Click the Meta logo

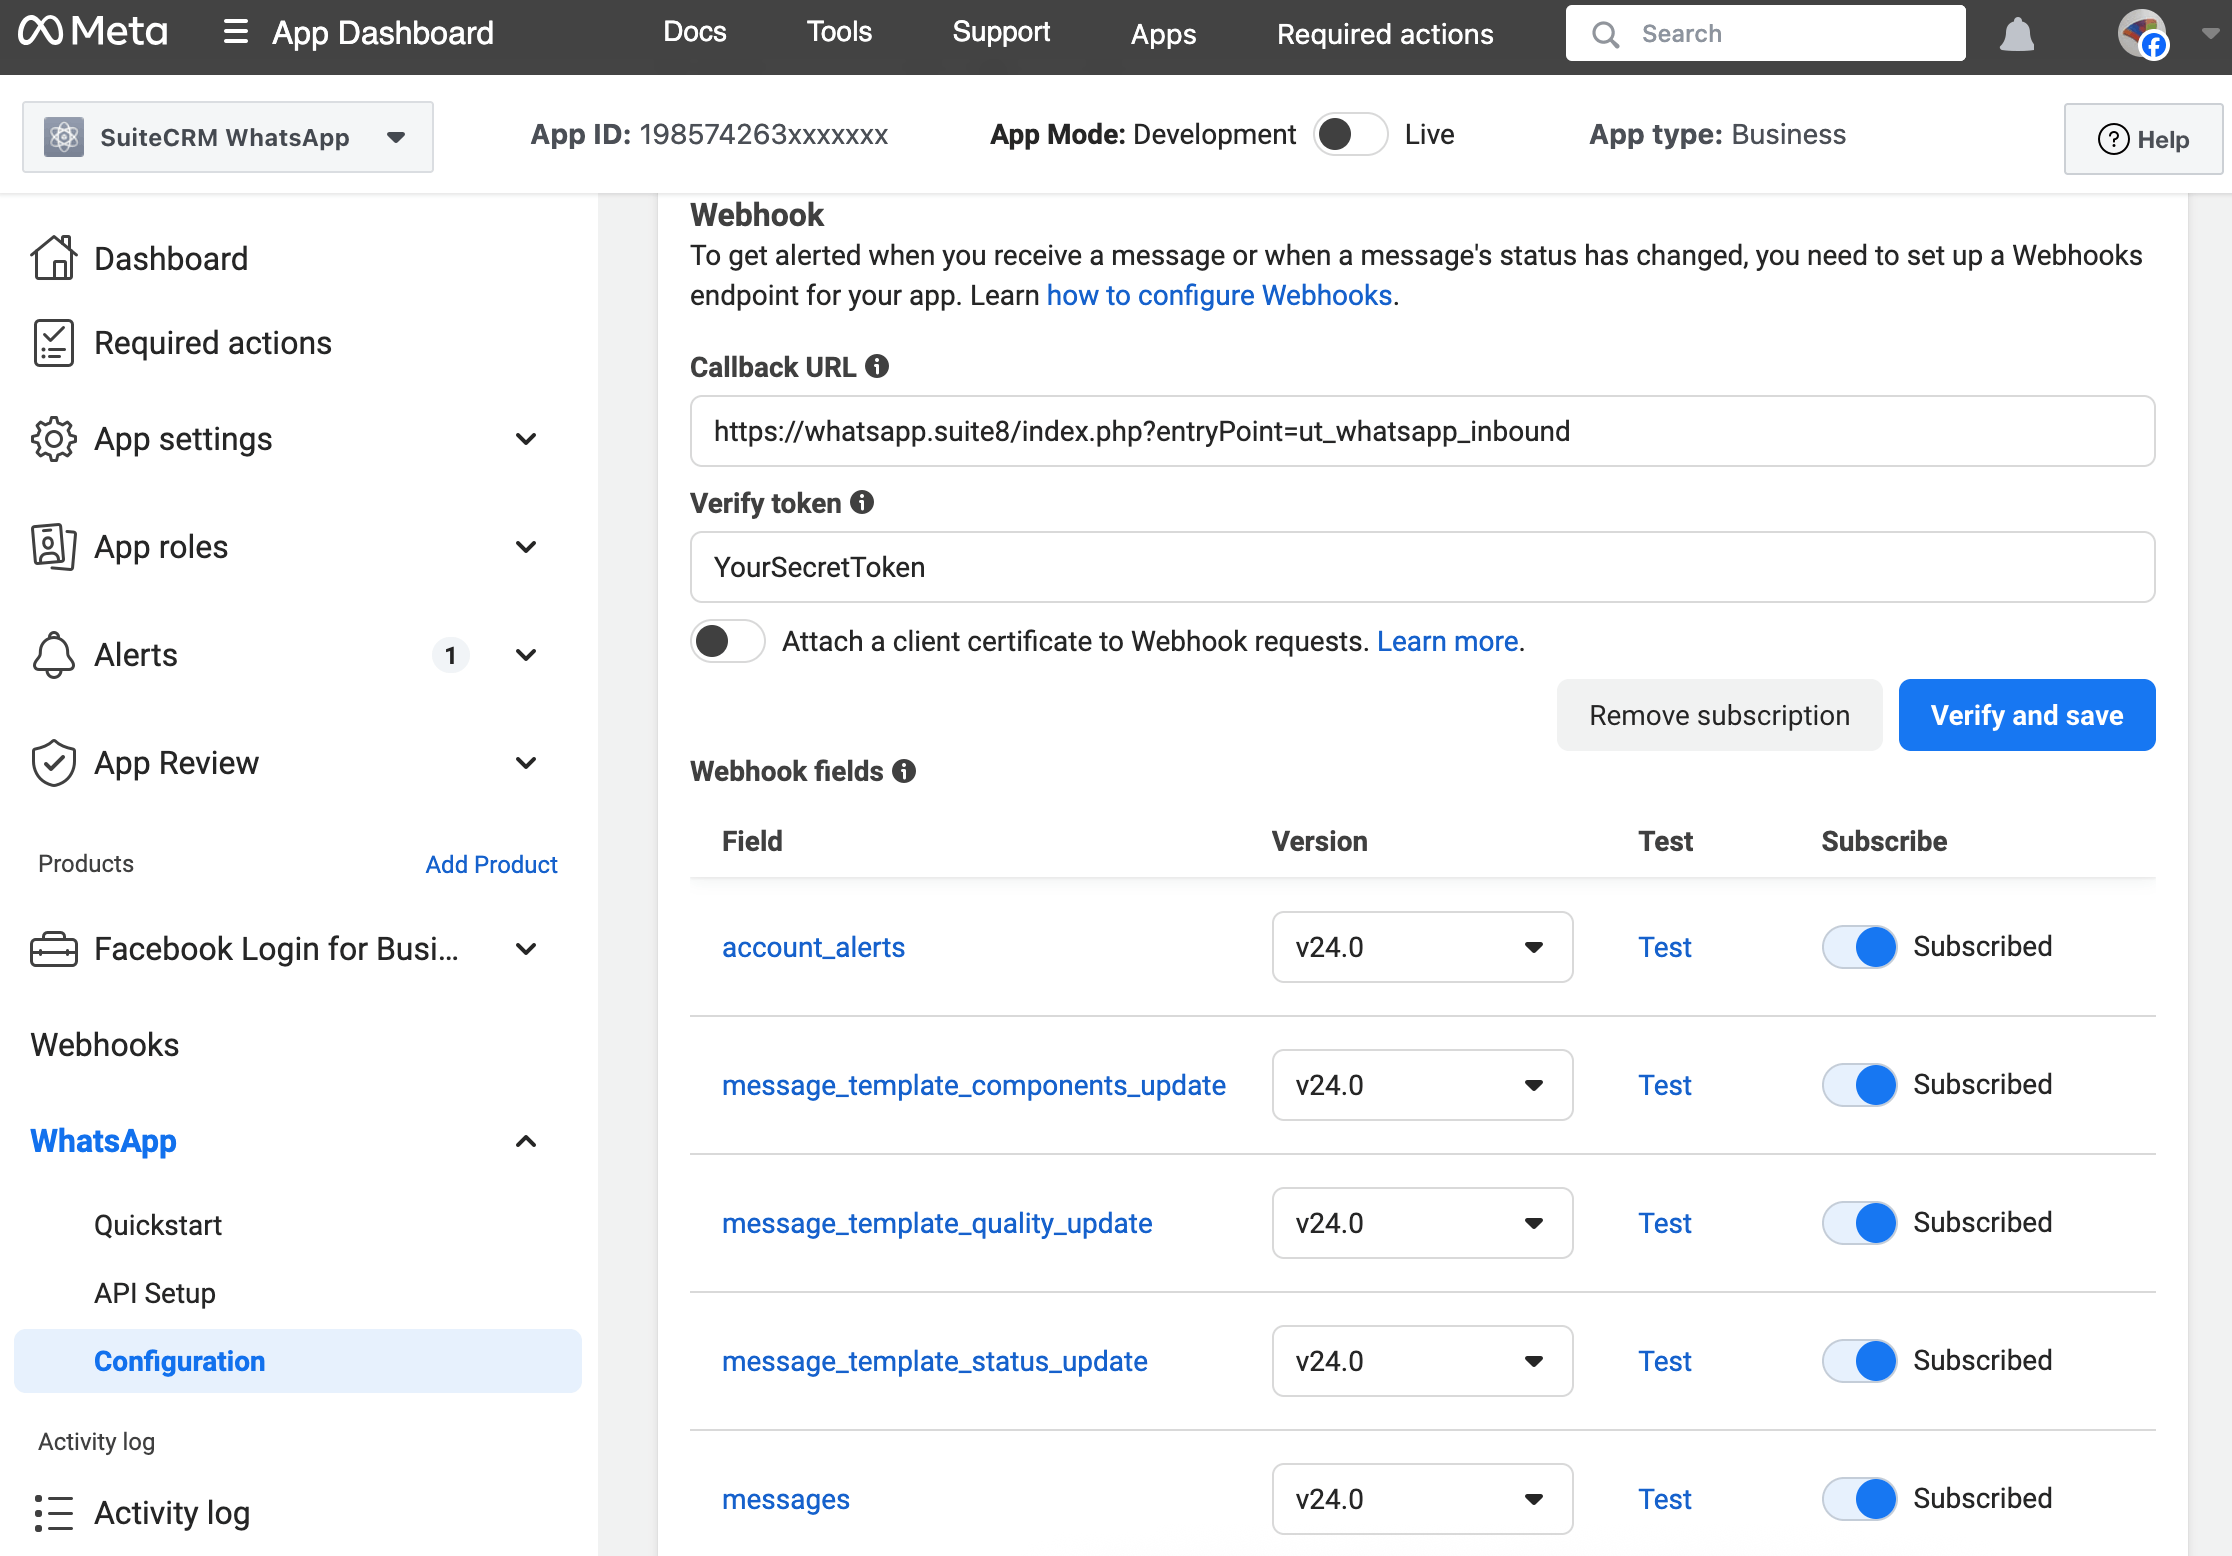coord(92,31)
